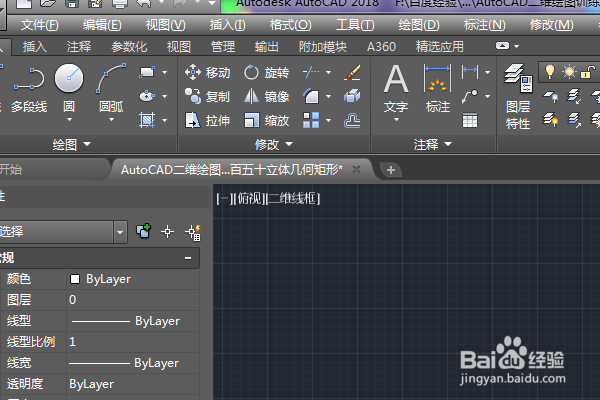Close the AutoCAD二维绘图 drawing tab
The height and width of the screenshot is (400, 600).
(x=356, y=169)
